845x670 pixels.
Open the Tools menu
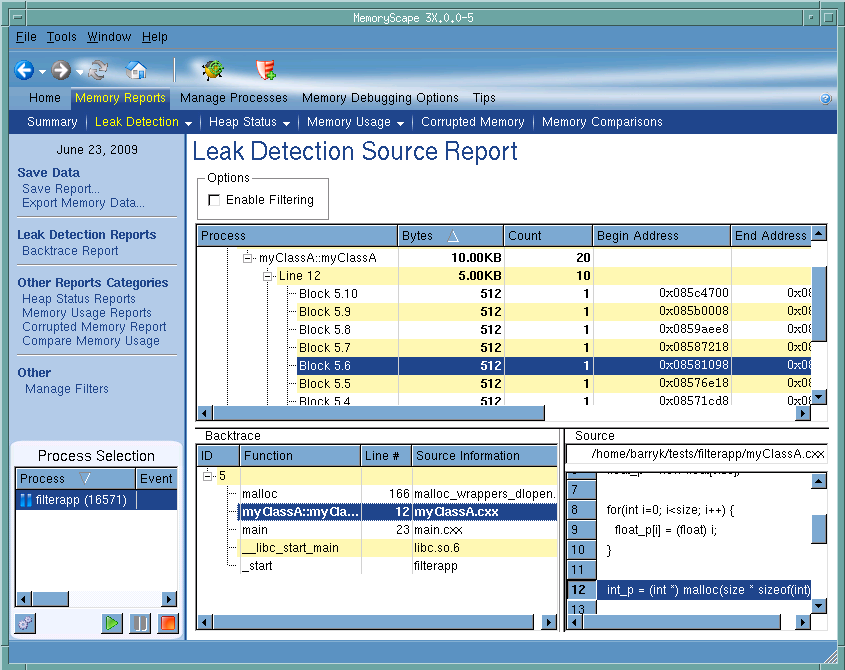point(61,37)
